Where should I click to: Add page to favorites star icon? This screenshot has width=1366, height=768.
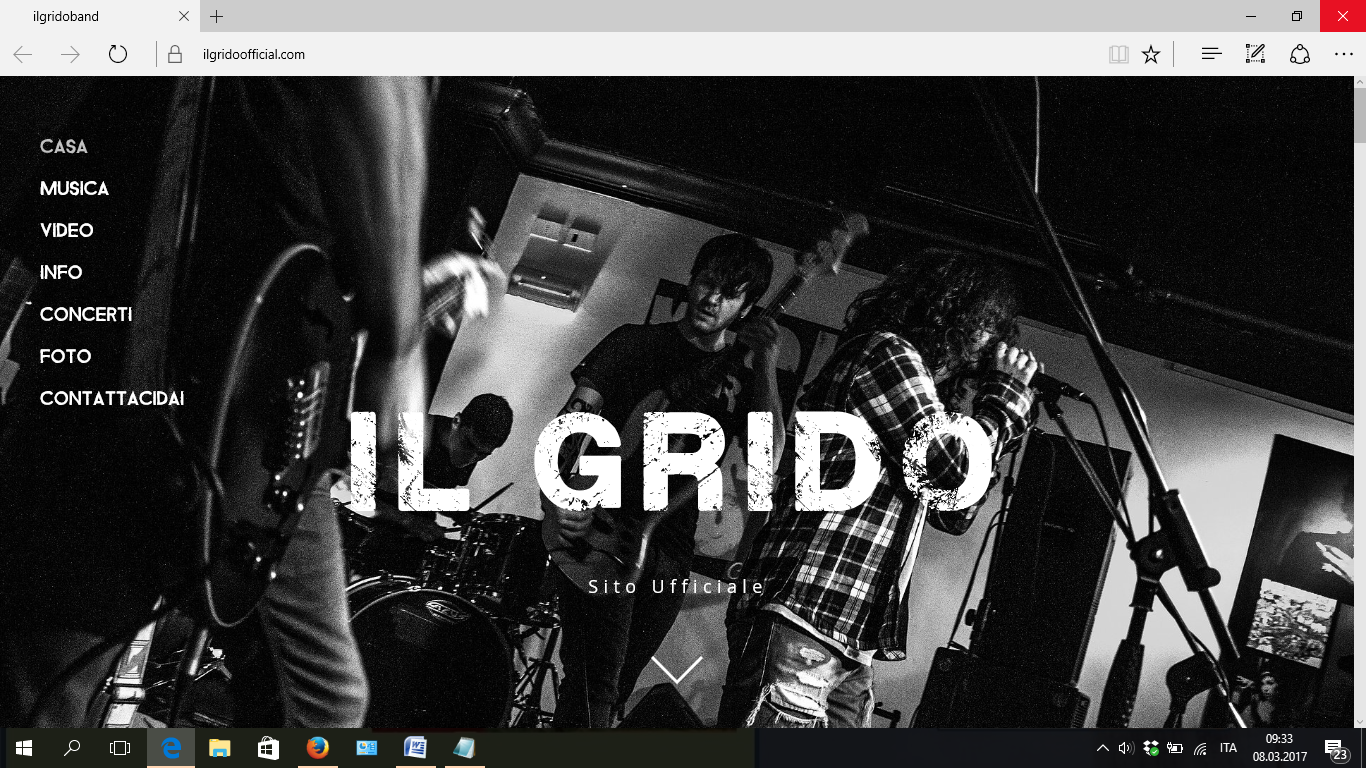(x=1151, y=54)
